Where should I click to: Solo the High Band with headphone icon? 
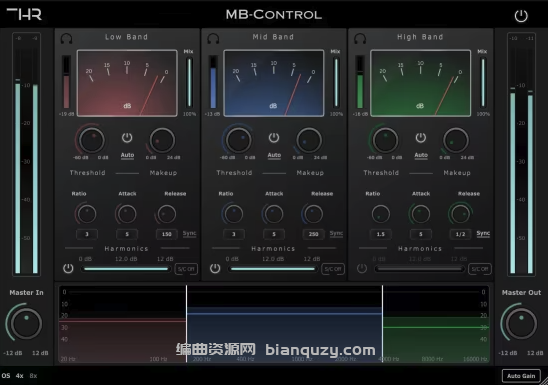360,38
